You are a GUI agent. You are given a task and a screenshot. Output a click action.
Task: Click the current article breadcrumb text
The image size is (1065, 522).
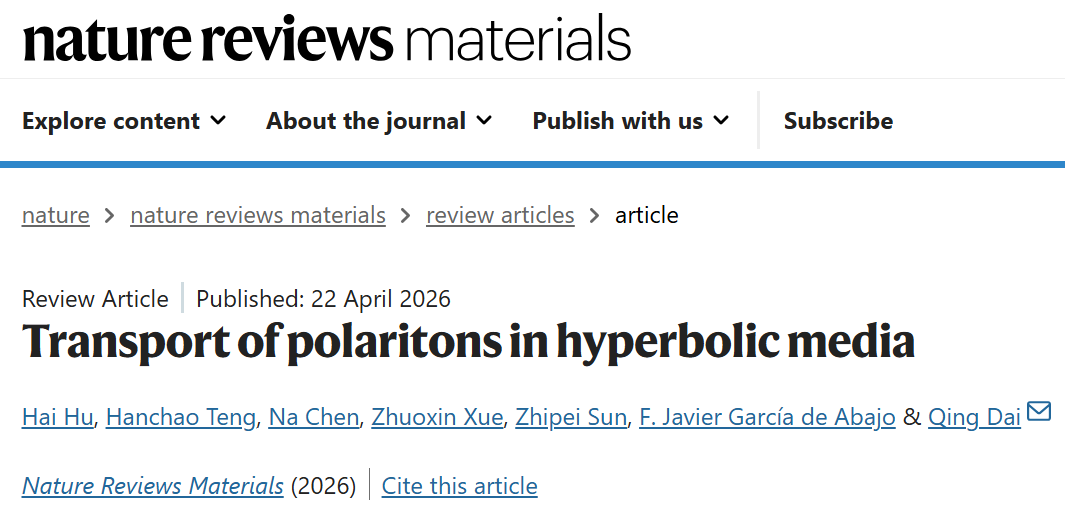tap(647, 215)
